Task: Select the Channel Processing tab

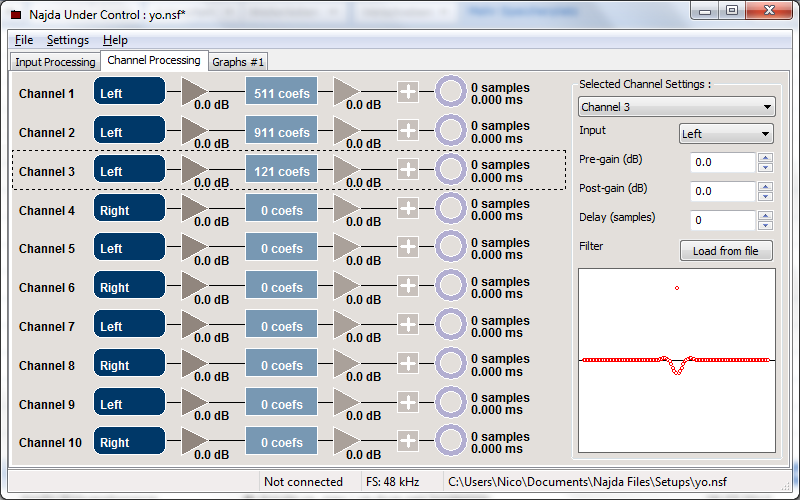Action: click(x=154, y=60)
